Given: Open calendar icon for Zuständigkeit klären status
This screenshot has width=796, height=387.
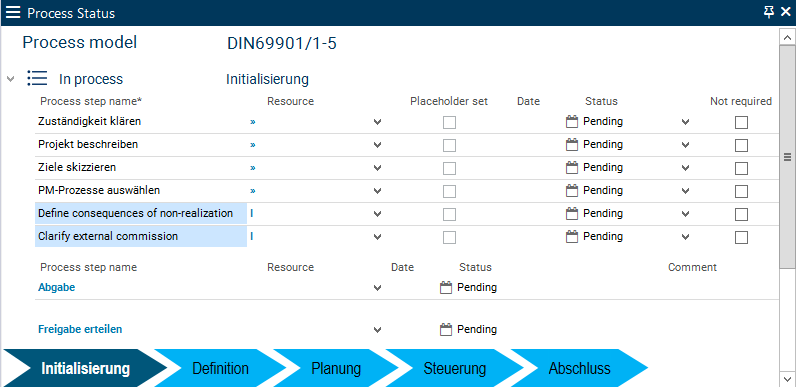Looking at the screenshot, I should pyautogui.click(x=572, y=121).
